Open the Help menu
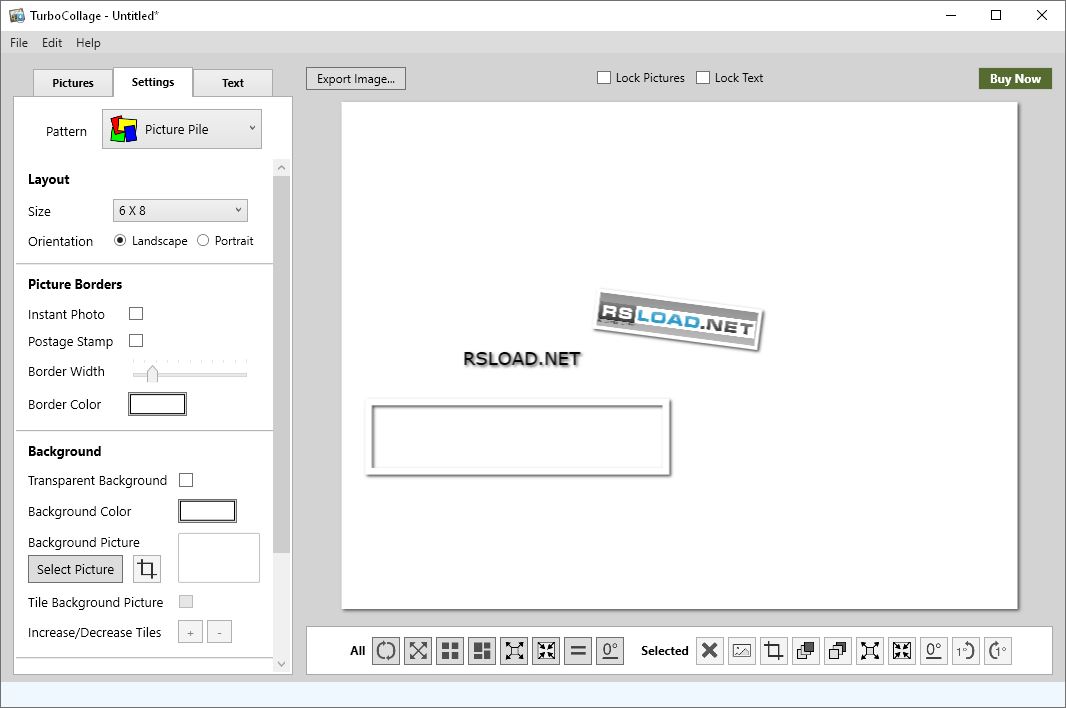This screenshot has height=708, width=1066. point(88,43)
